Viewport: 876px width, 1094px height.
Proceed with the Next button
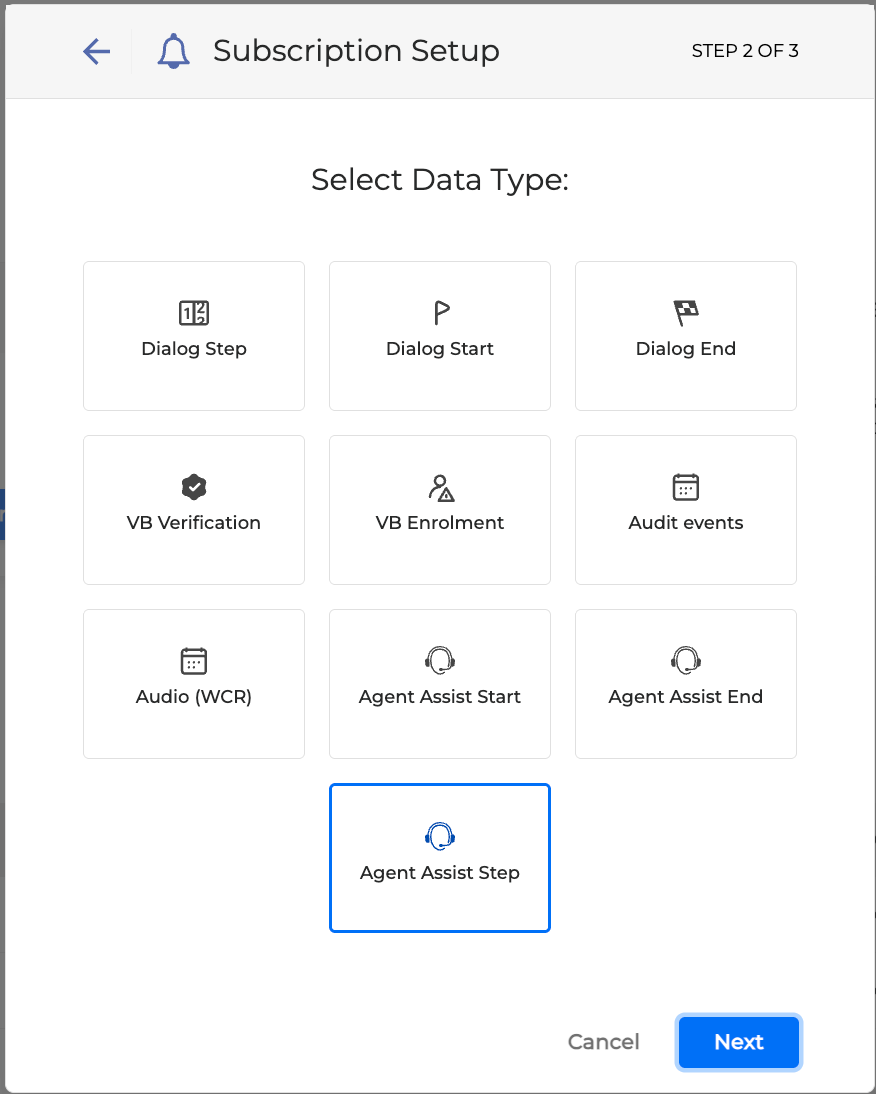[739, 1042]
